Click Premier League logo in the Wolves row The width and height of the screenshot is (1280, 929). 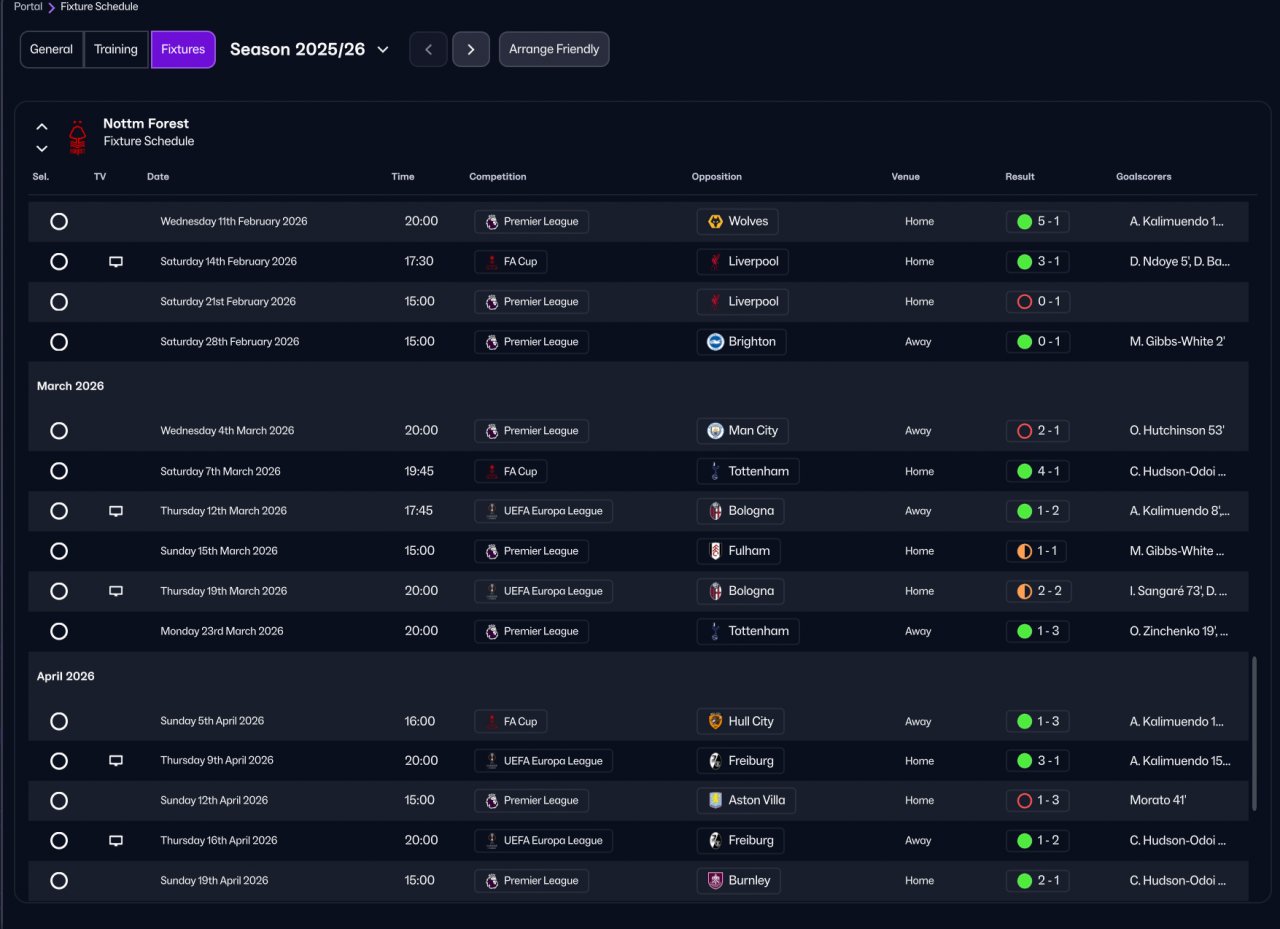coord(491,222)
